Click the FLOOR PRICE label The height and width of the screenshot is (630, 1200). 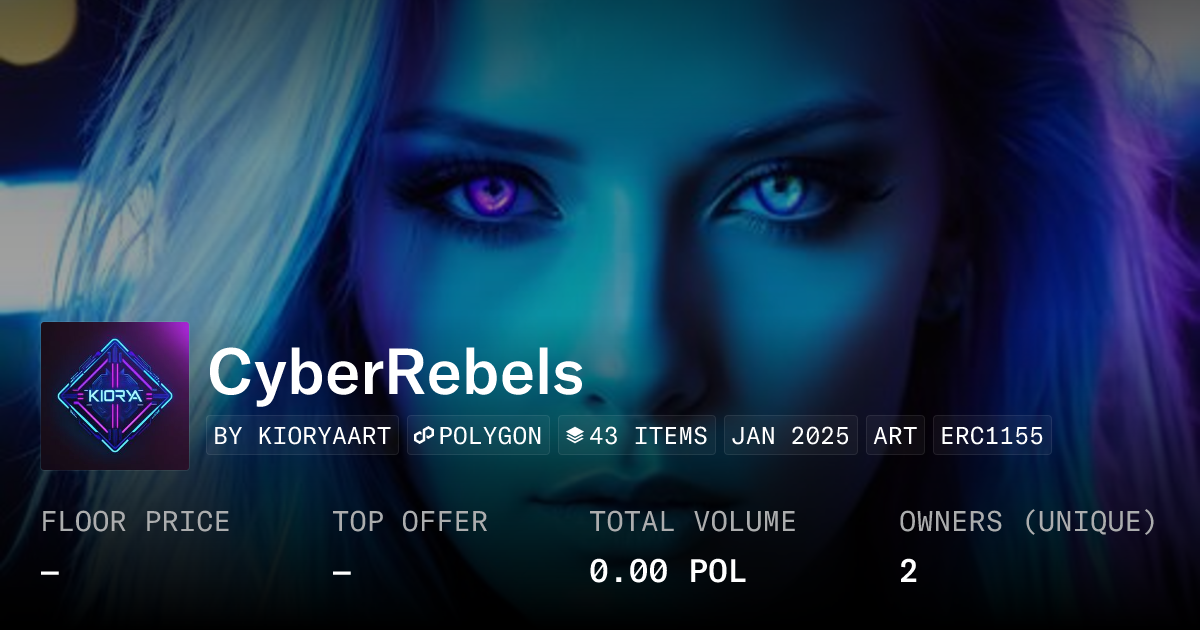tap(135, 522)
